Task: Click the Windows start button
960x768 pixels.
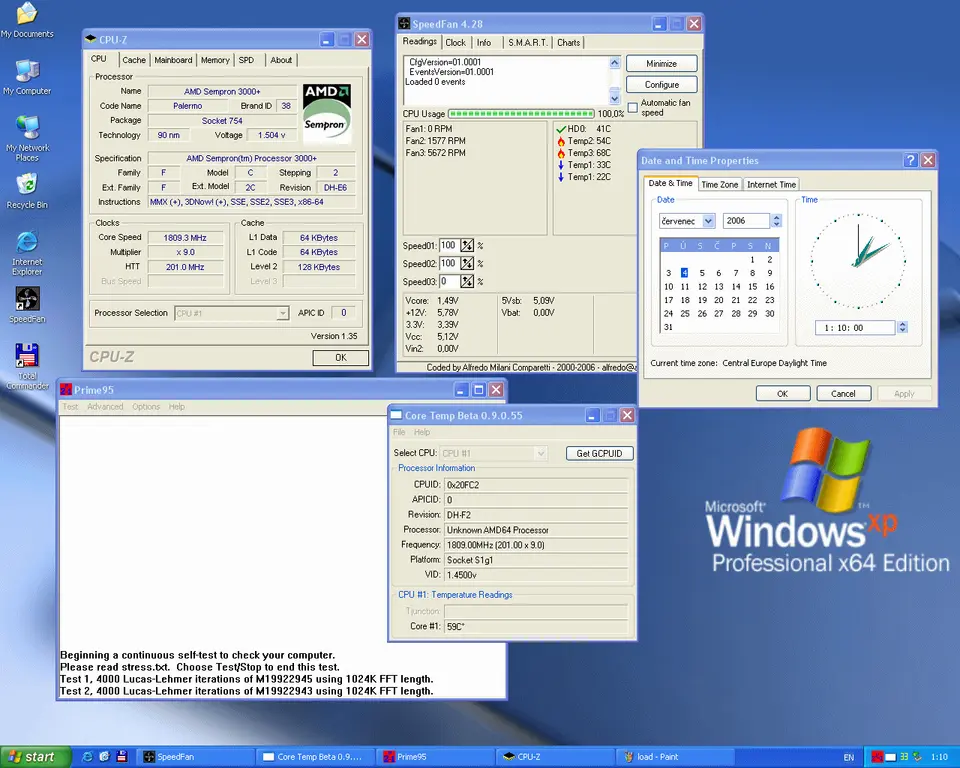Action: [36, 757]
